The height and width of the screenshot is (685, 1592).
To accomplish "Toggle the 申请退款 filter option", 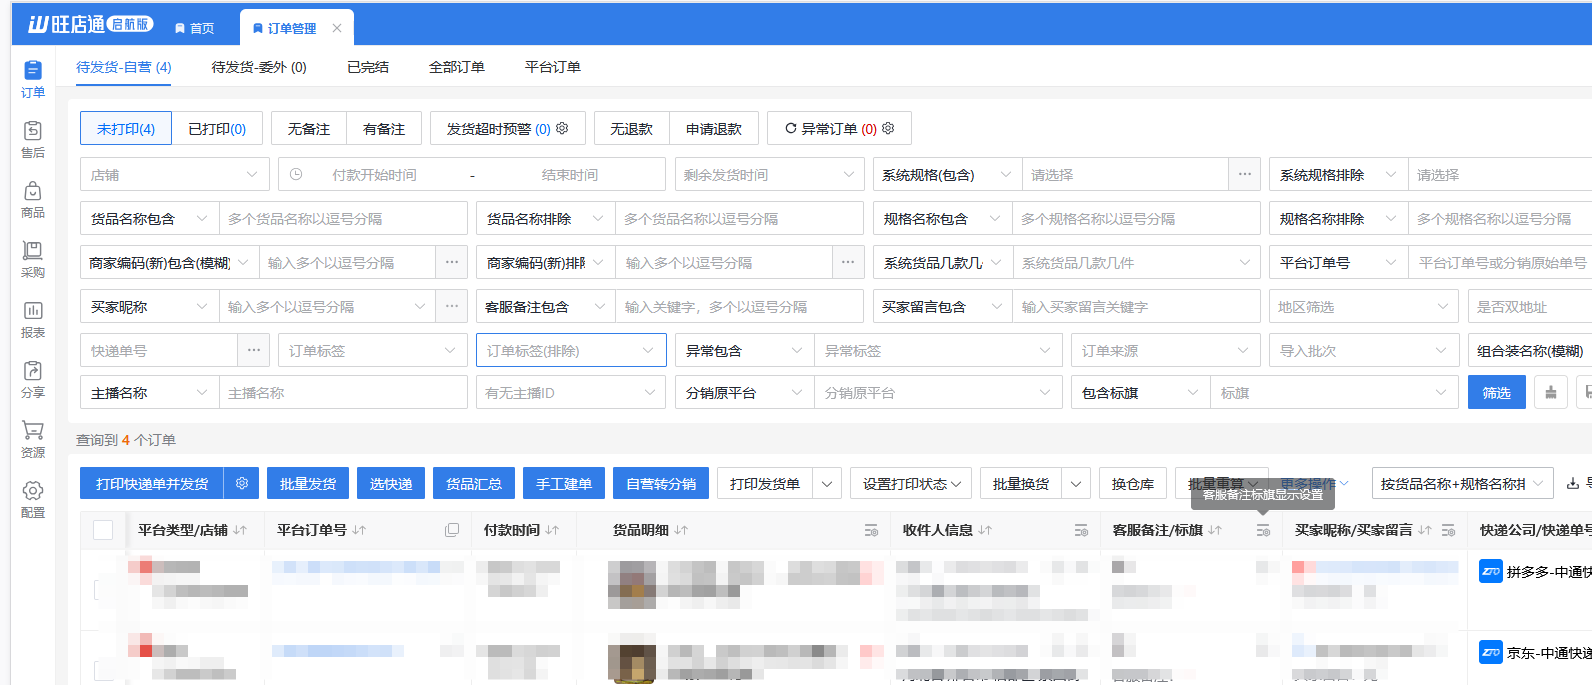I will click(x=714, y=129).
